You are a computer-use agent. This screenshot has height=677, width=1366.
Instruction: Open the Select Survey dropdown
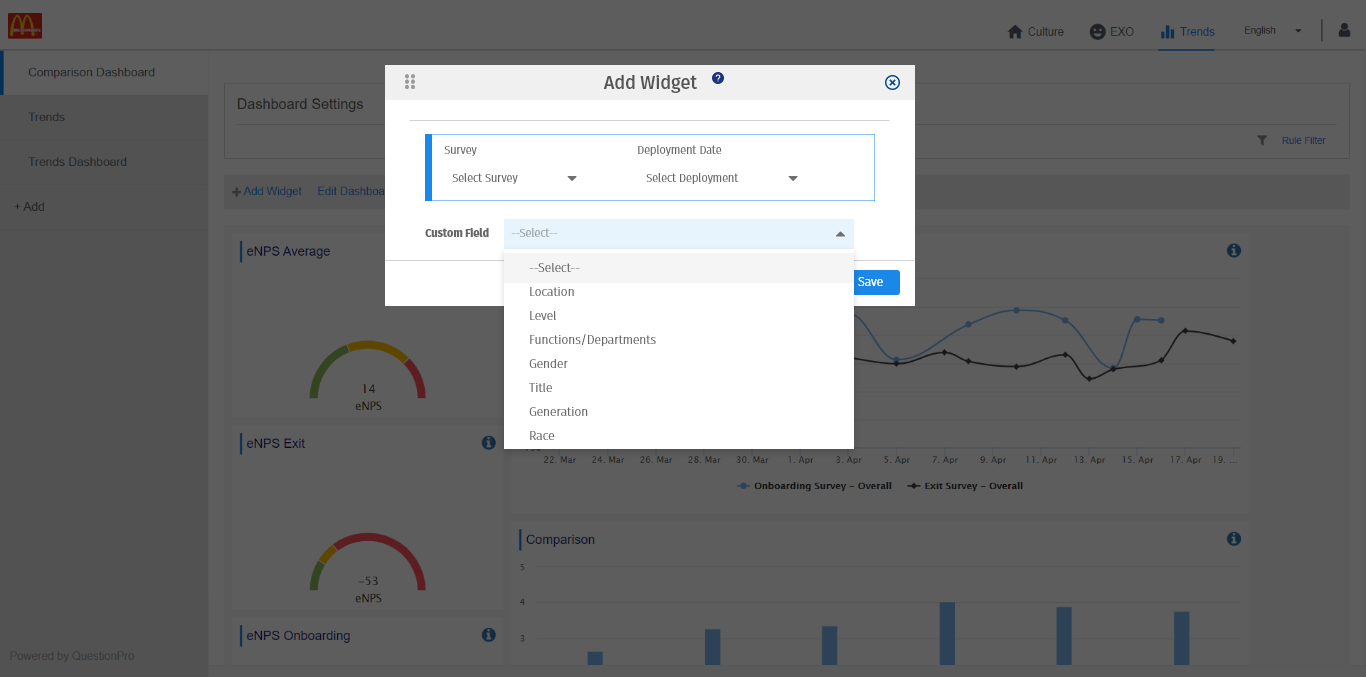514,178
